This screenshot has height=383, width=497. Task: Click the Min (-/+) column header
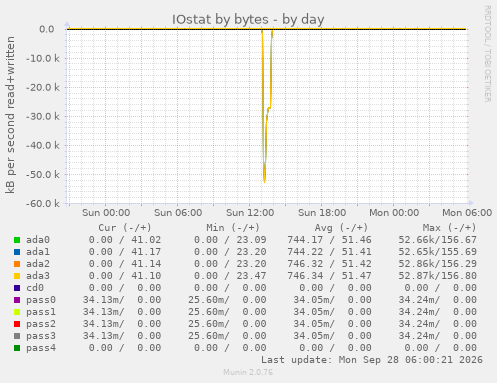point(233,228)
